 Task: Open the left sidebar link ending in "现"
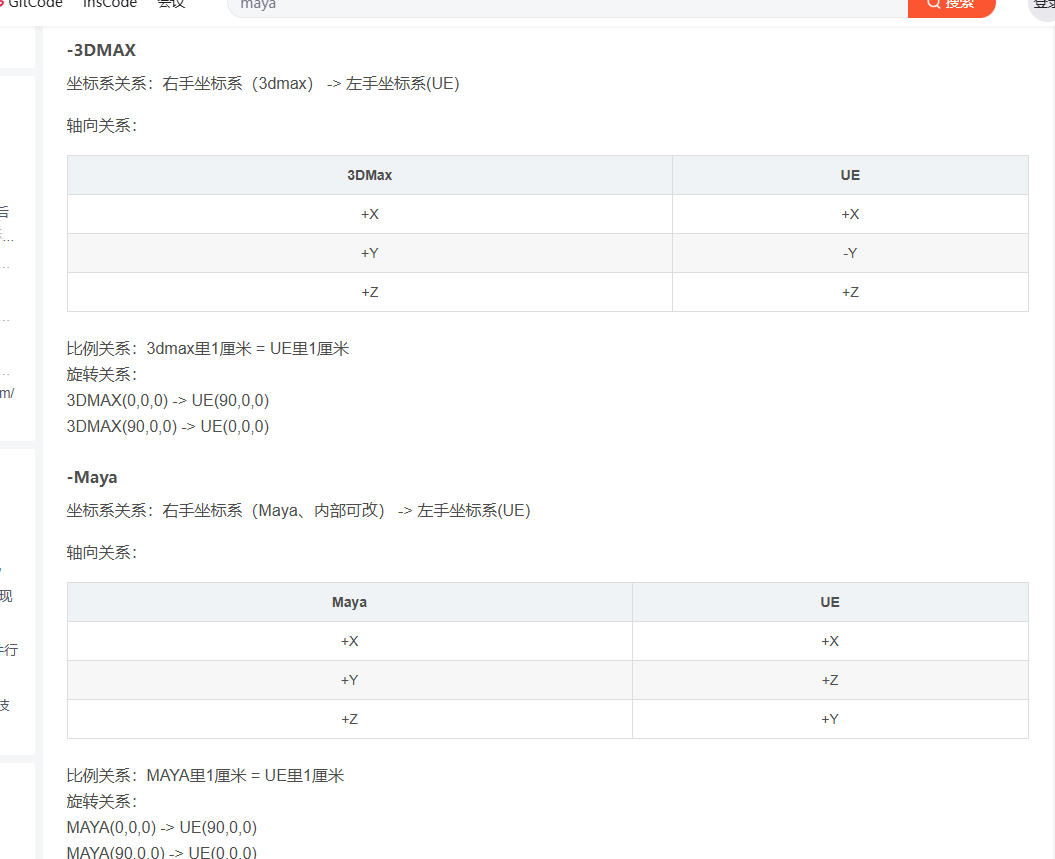[x=6, y=596]
